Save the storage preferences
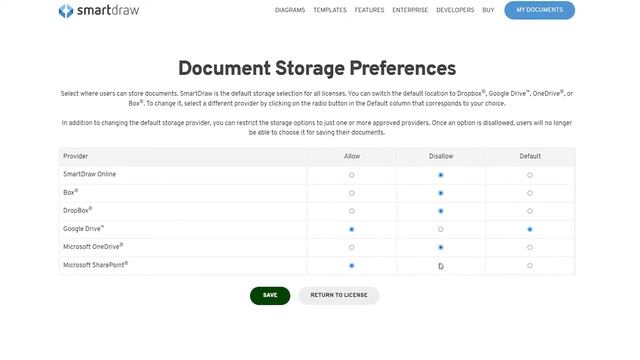Image resolution: width=640 pixels, height=360 pixels. pos(270,296)
